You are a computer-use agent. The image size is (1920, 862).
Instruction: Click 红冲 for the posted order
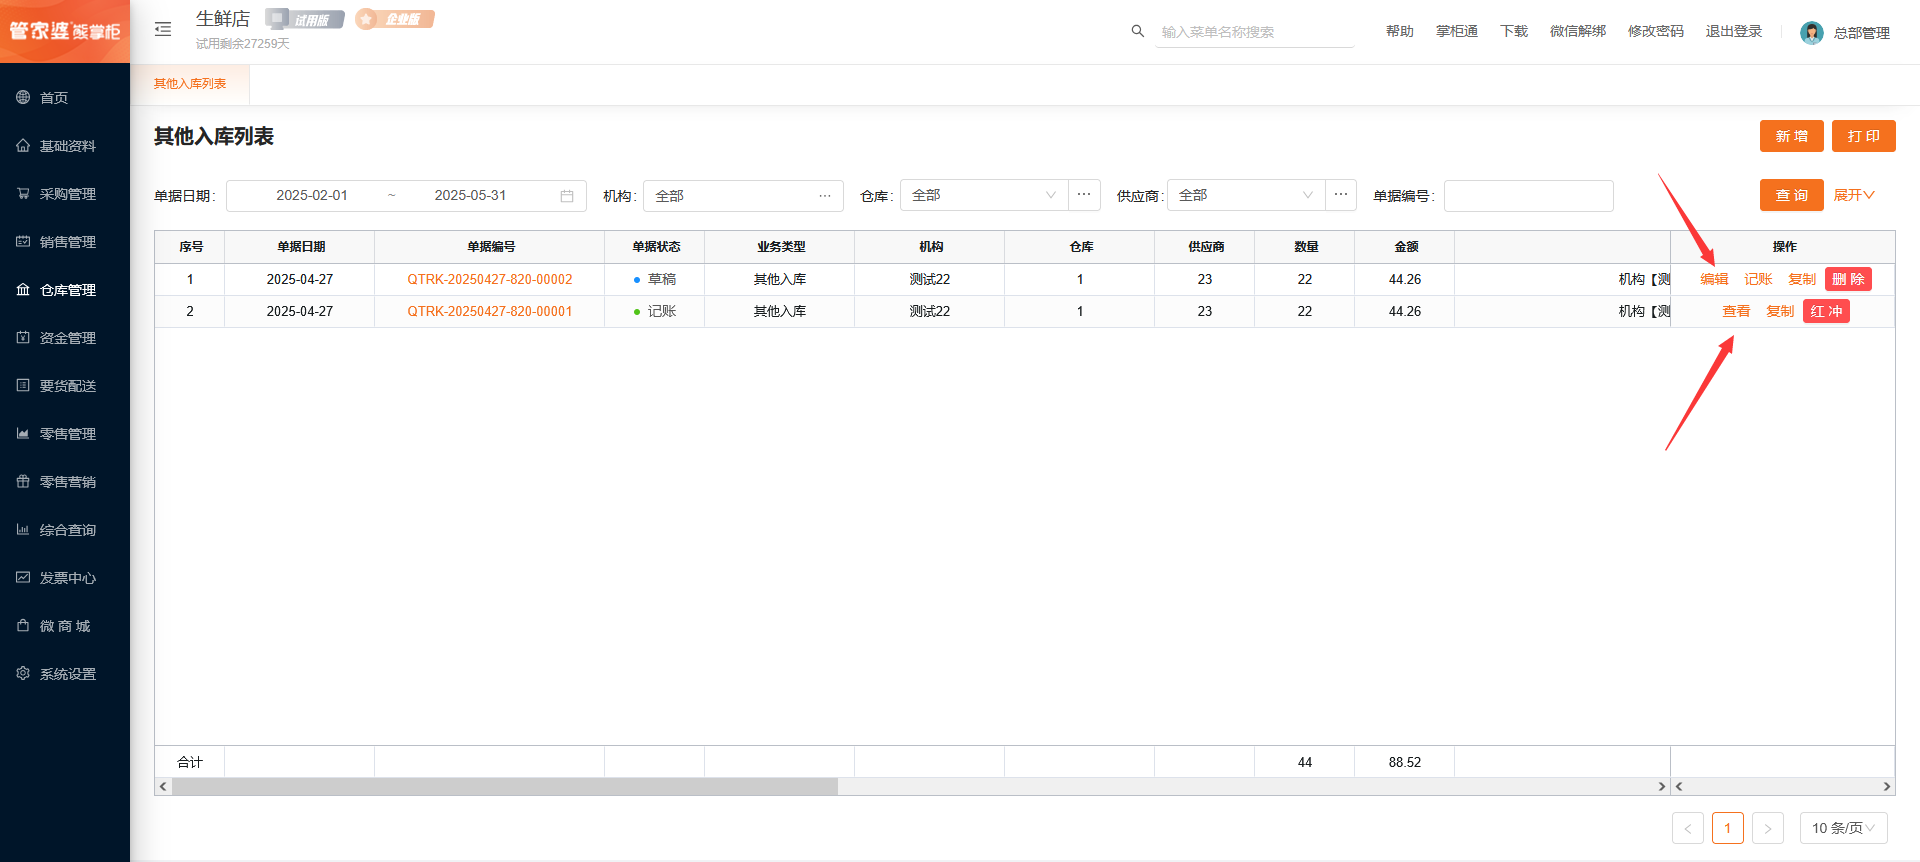[1826, 311]
